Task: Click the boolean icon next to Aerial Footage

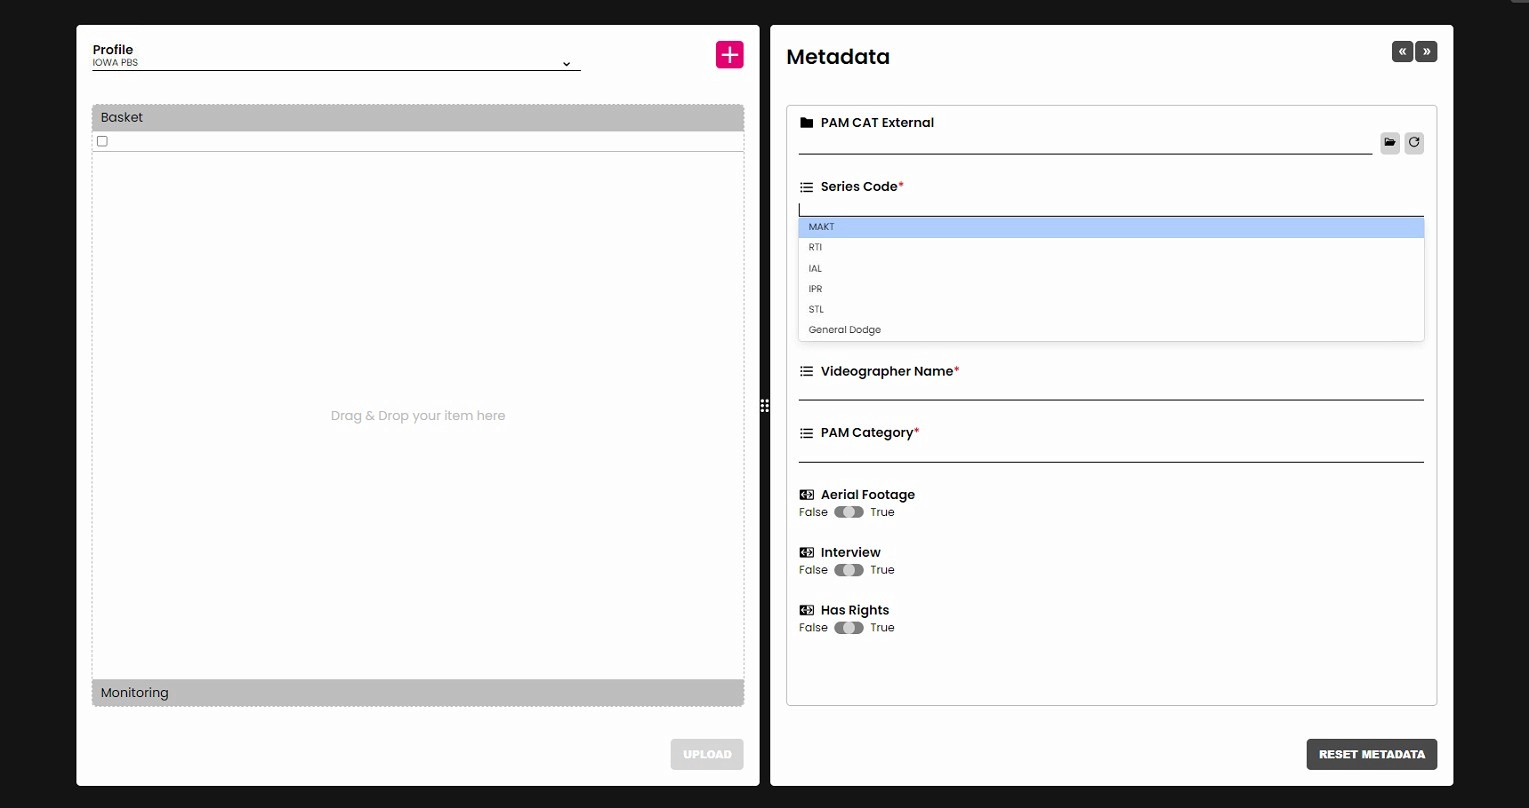Action: [x=806, y=494]
